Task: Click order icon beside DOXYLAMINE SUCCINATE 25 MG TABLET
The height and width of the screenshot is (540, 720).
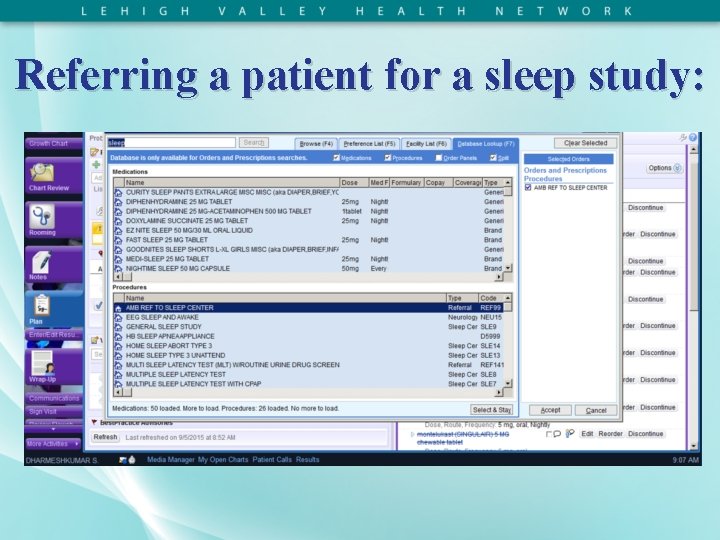Action: [118, 221]
